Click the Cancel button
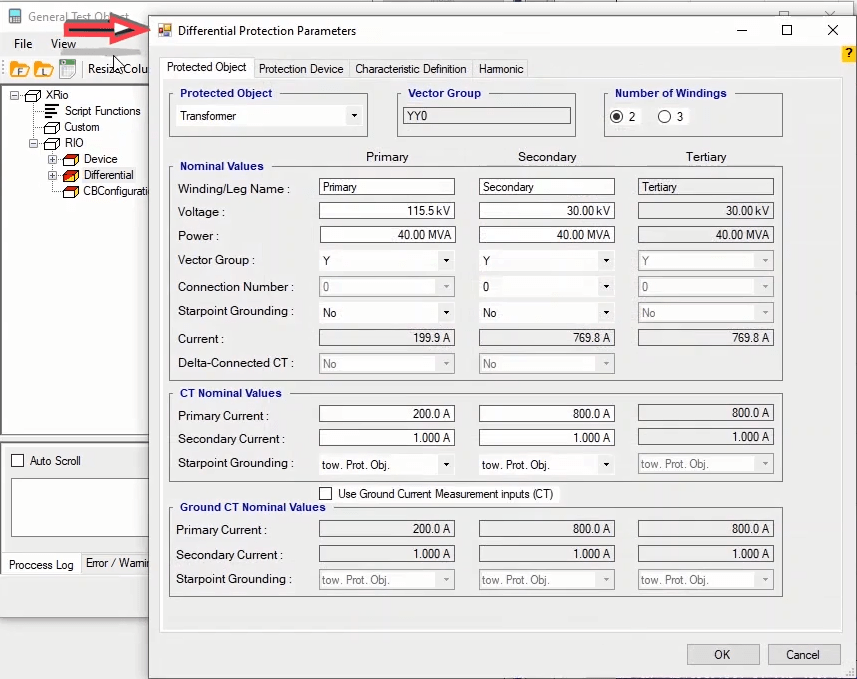Viewport: 857px width, 679px height. (803, 655)
